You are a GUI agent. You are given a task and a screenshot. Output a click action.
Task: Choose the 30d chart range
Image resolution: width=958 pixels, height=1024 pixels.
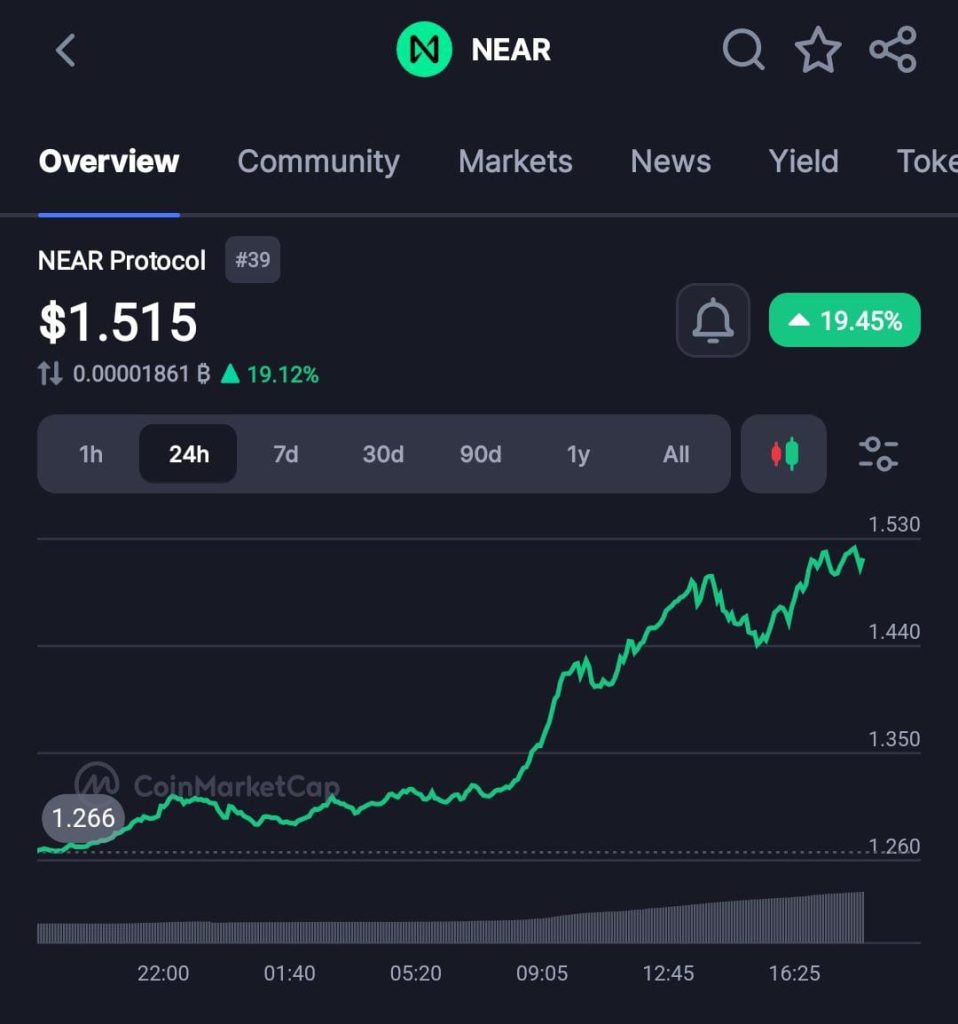383,454
